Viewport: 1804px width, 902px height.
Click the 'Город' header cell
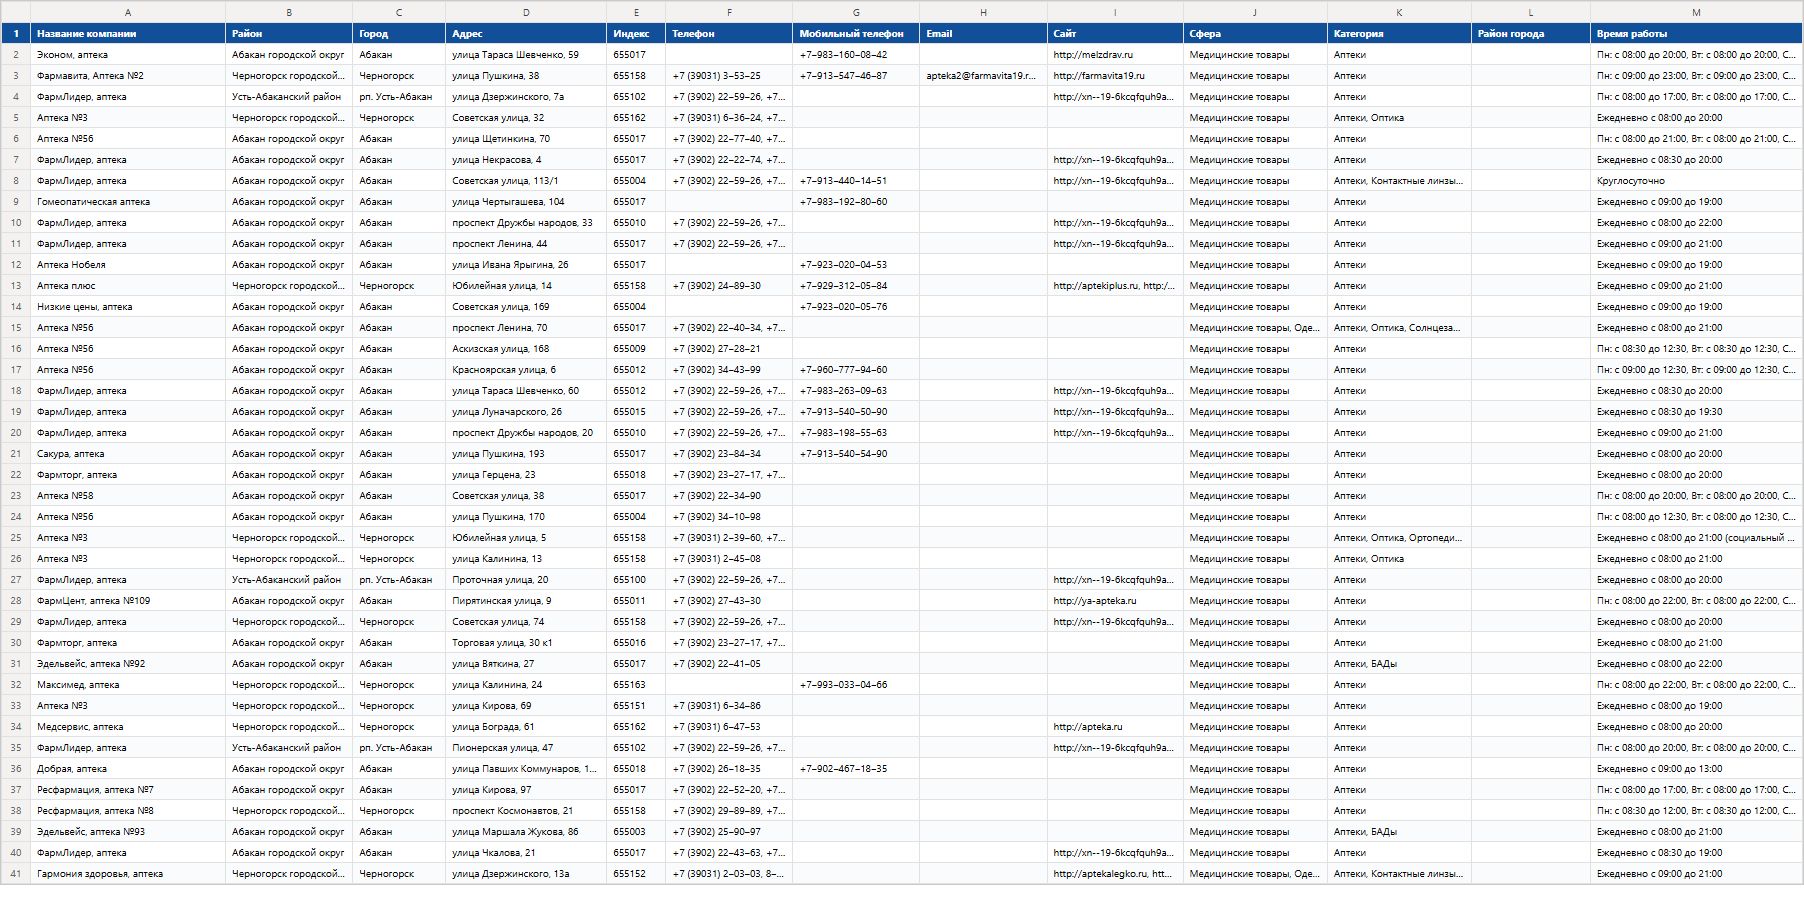pos(399,34)
